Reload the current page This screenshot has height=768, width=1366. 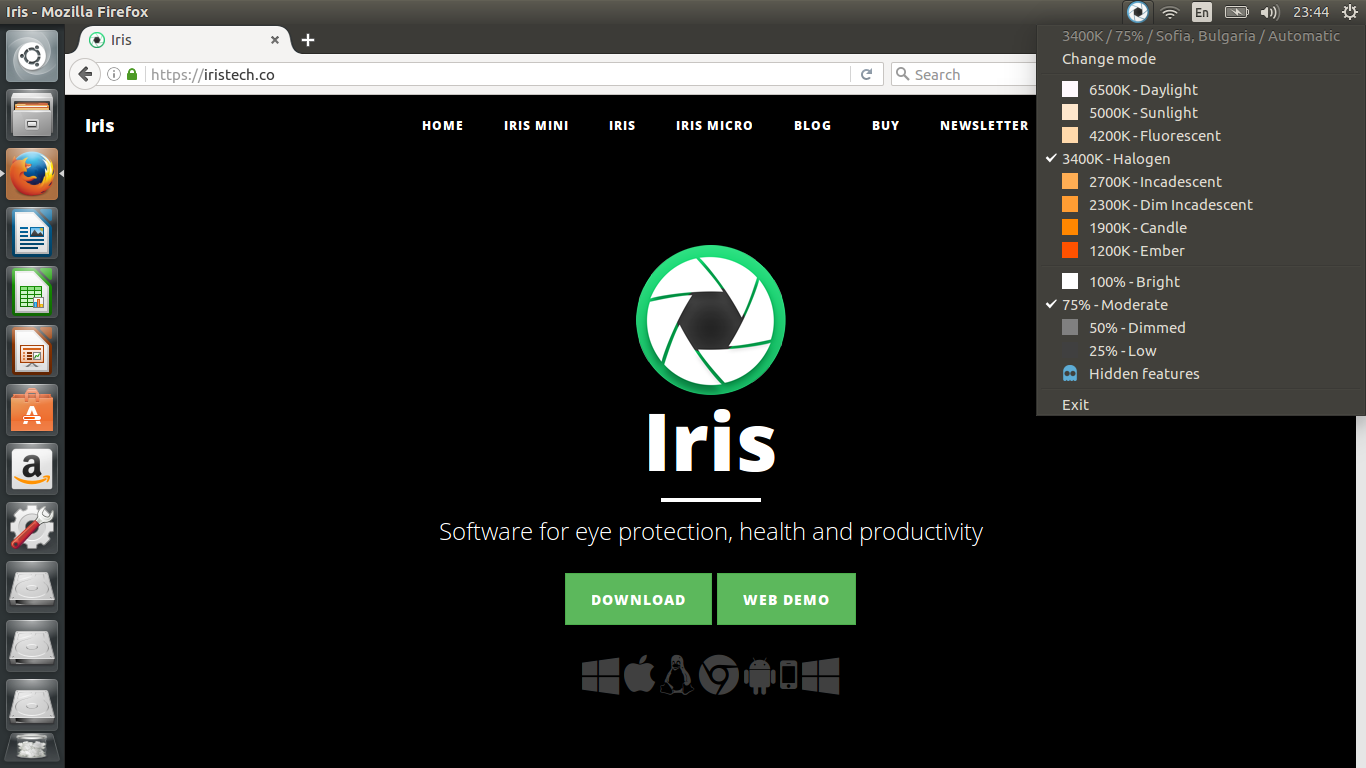coord(866,74)
